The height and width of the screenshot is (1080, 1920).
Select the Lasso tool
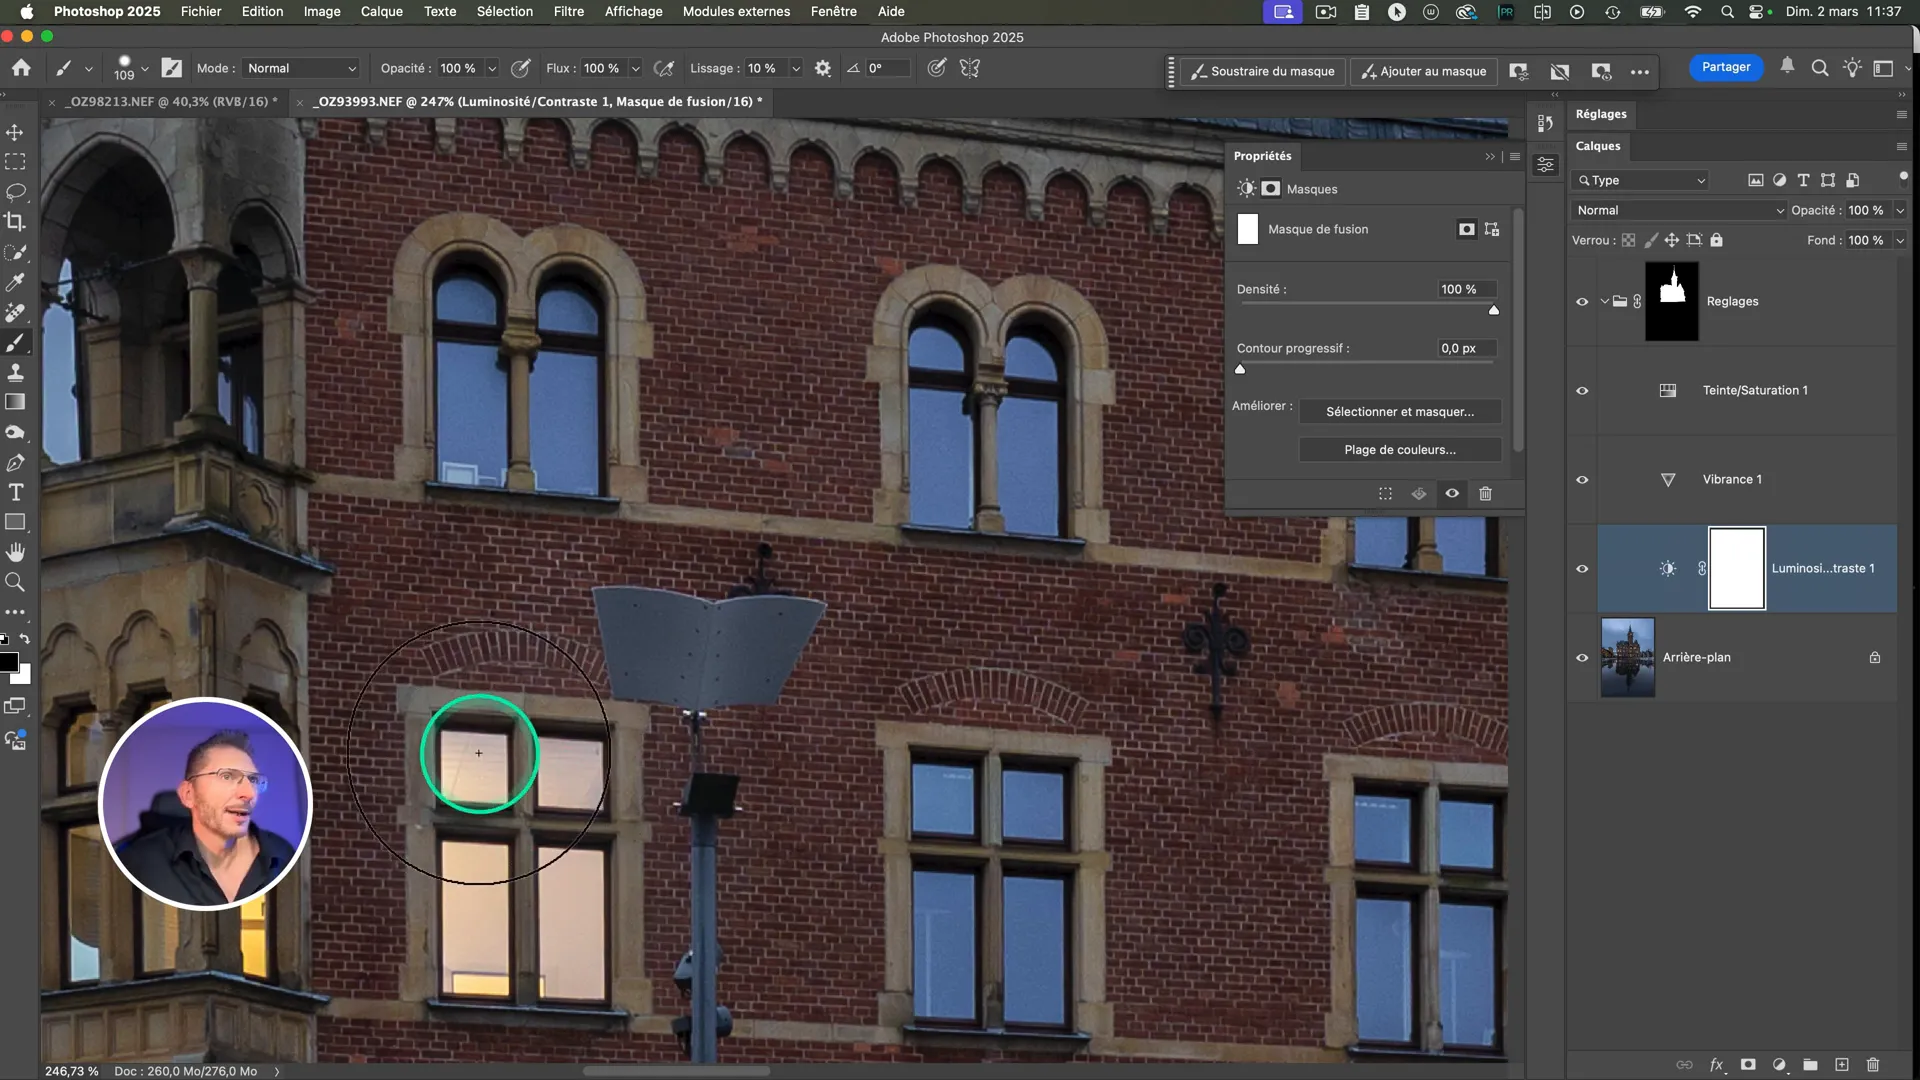click(15, 191)
